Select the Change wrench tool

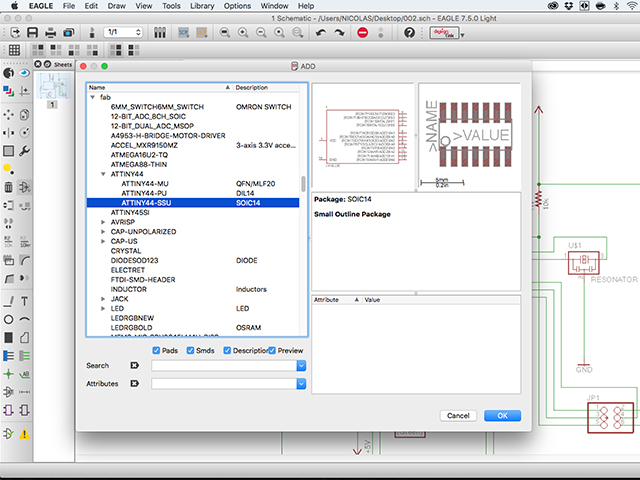[x=24, y=151]
